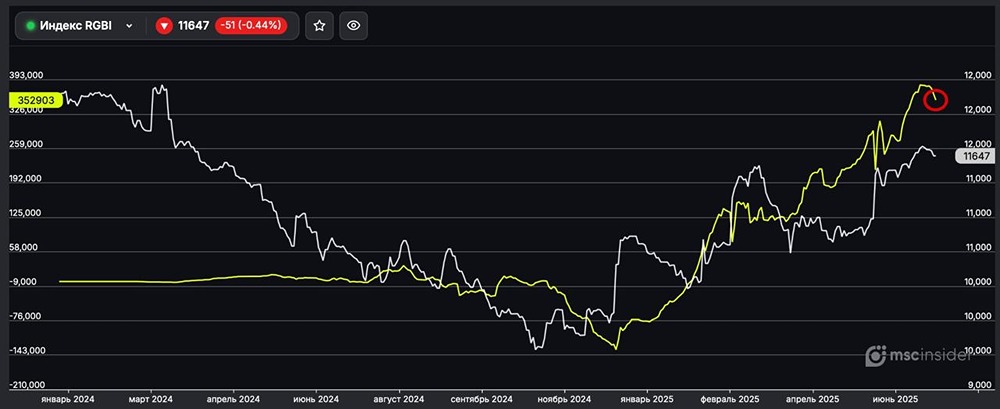Screen dimensions: 1000x409
Task: Click the 11647 price value in header
Action: pos(194,26)
